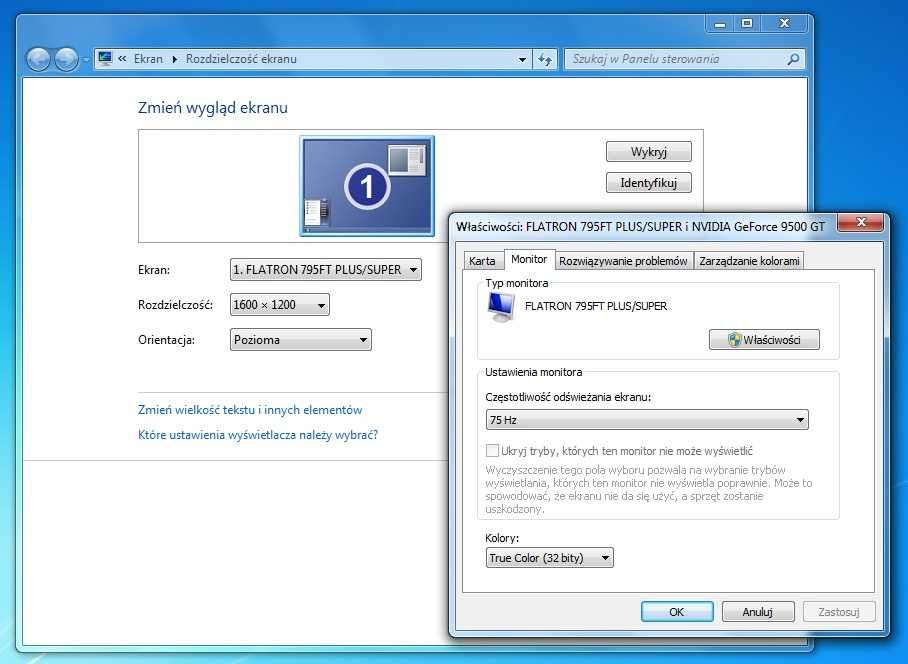Switch to the Karta tab
The image size is (908, 664).
[482, 261]
